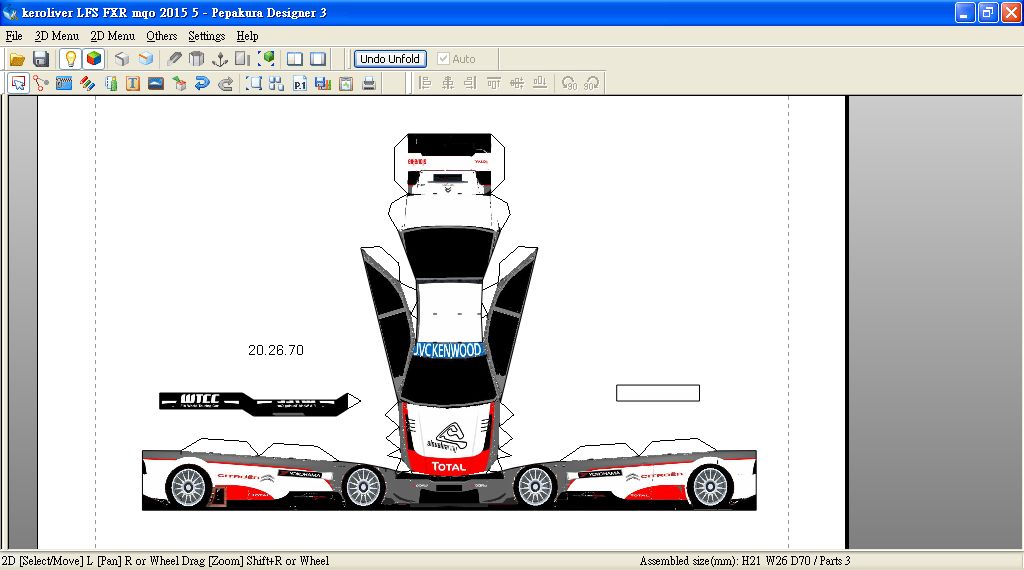The height and width of the screenshot is (570, 1024).
Task: Click the Save floppy disk icon
Action: click(x=41, y=59)
